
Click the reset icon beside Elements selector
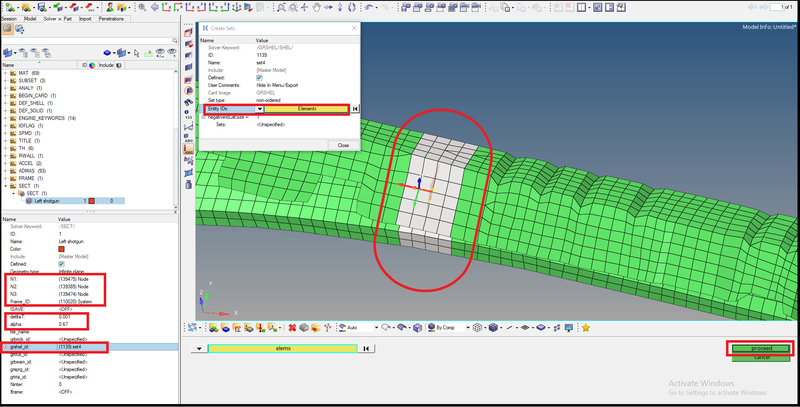[355, 109]
